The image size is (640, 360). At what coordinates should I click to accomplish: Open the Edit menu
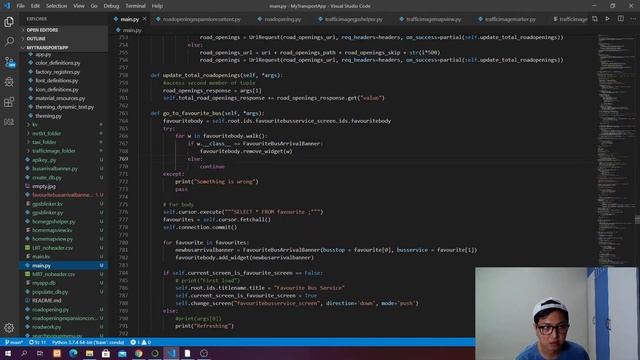click(36, 6)
